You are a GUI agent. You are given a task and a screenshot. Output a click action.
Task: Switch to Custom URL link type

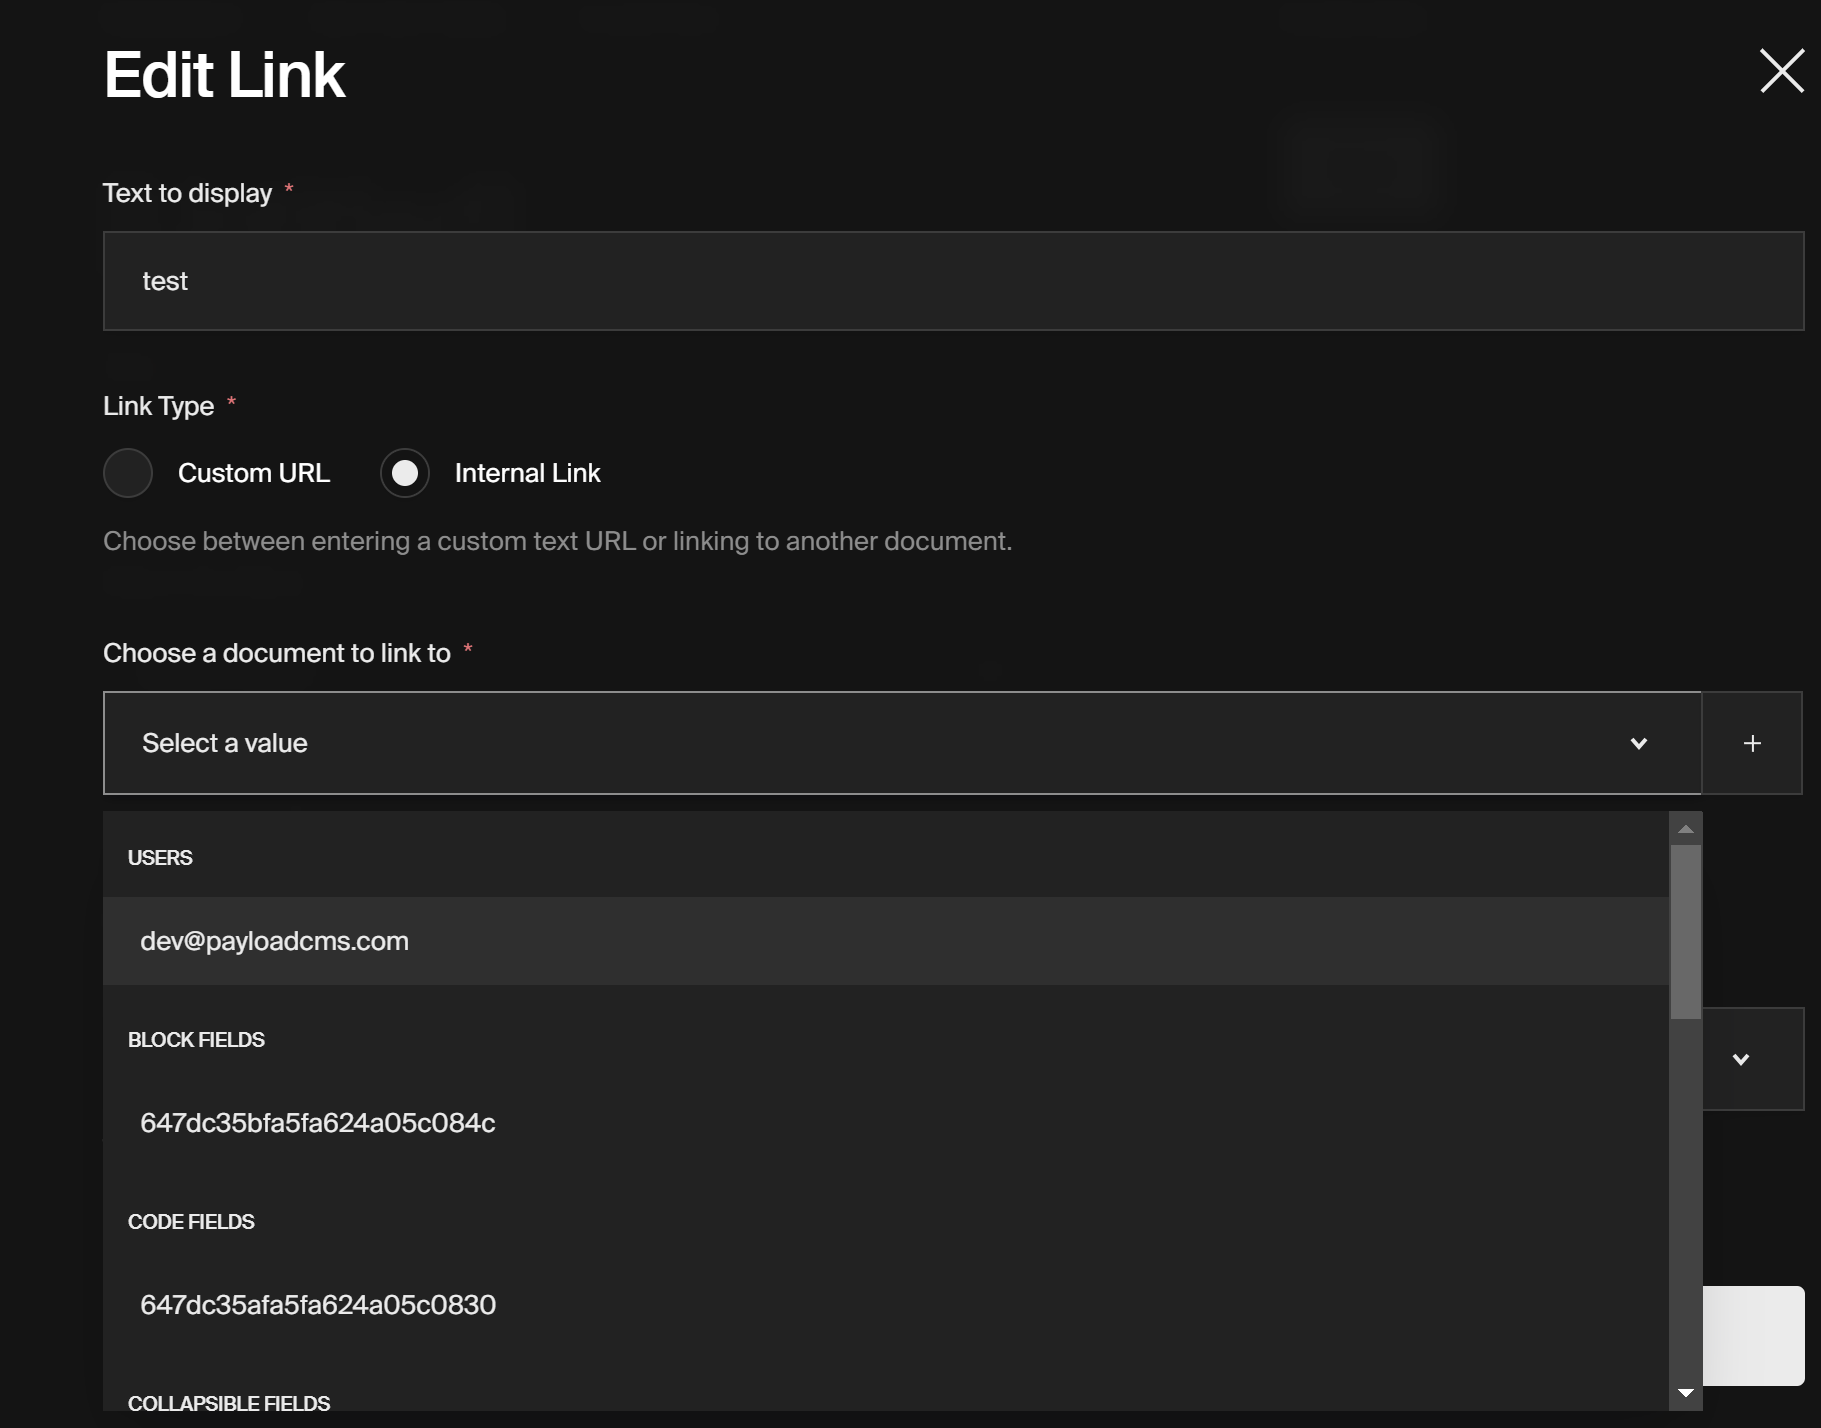tap(128, 473)
